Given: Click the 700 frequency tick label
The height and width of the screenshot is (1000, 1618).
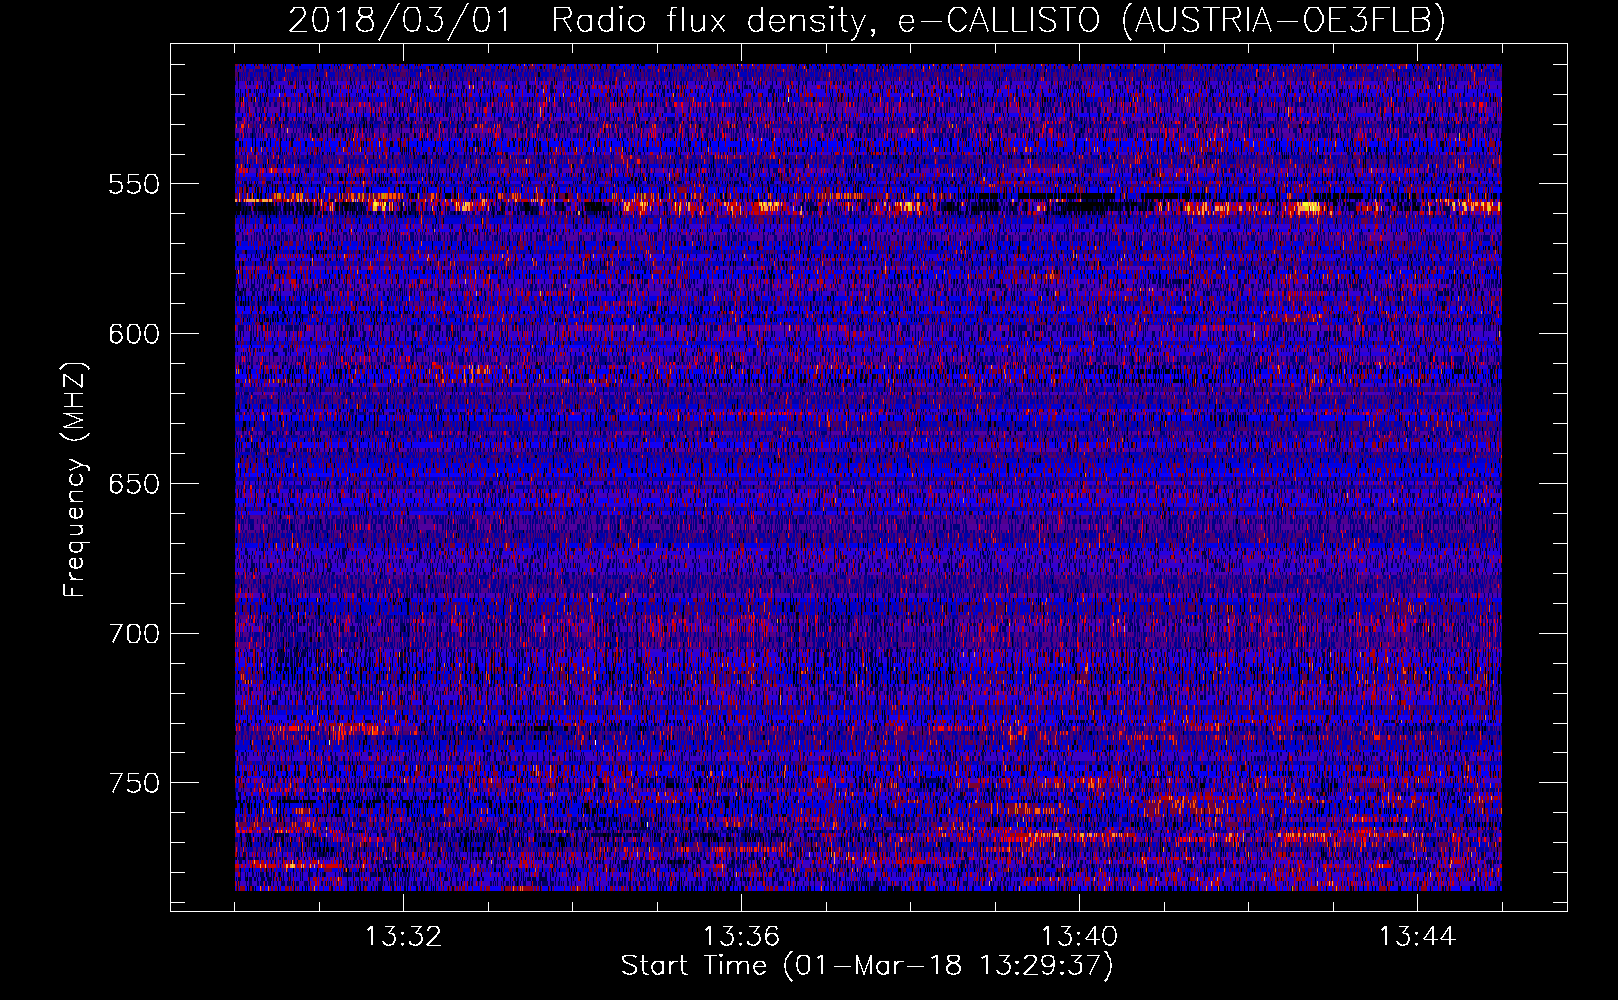Looking at the screenshot, I should 134,634.
